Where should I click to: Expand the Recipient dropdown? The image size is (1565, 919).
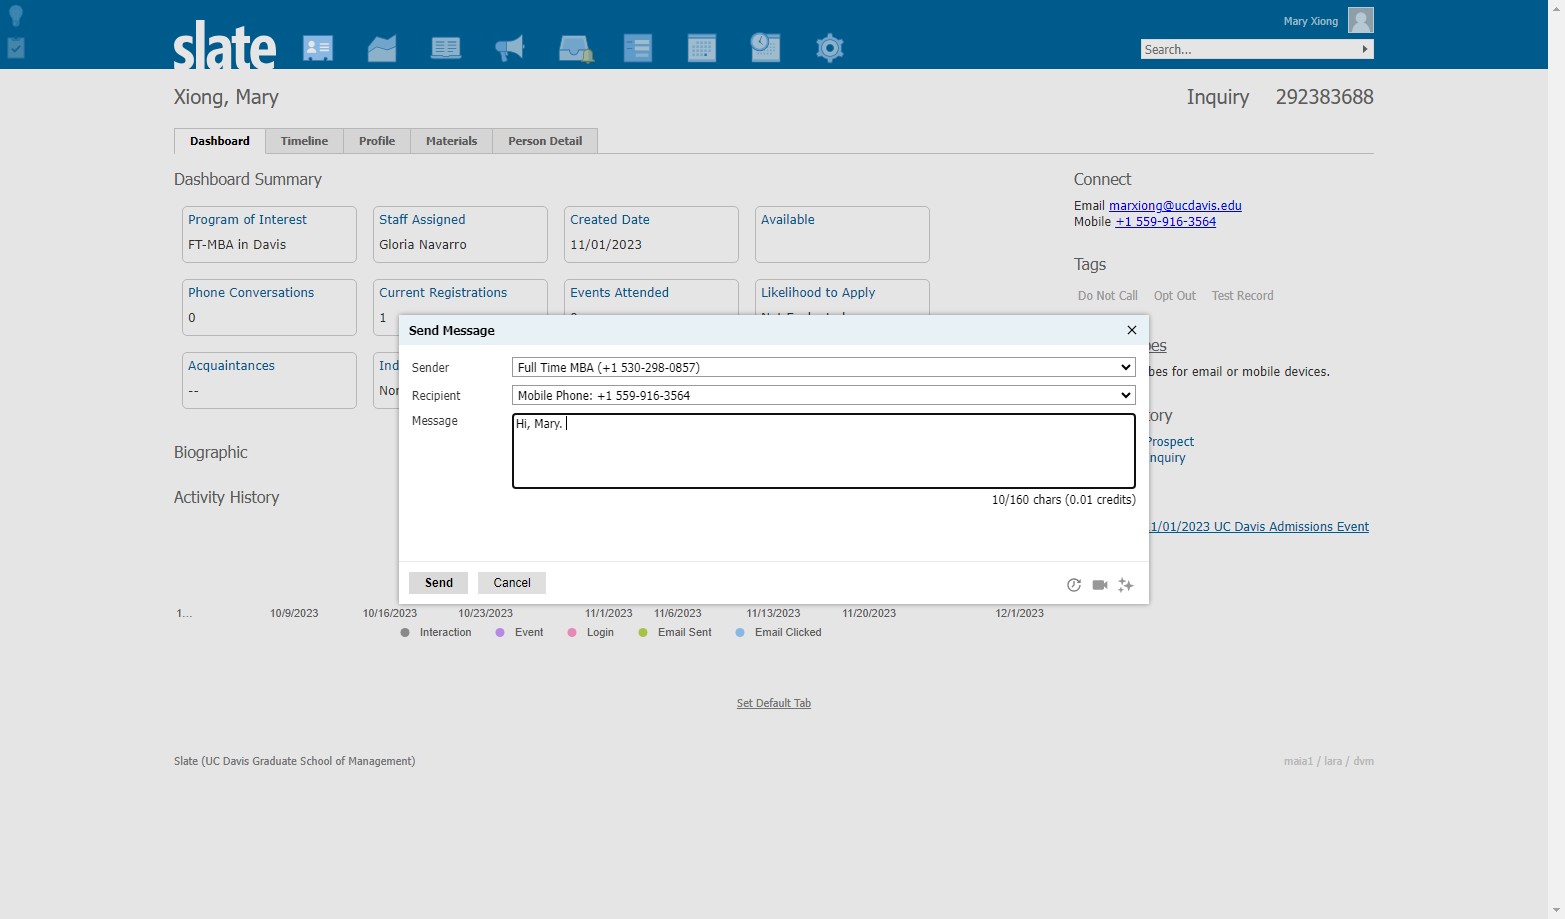pos(824,395)
